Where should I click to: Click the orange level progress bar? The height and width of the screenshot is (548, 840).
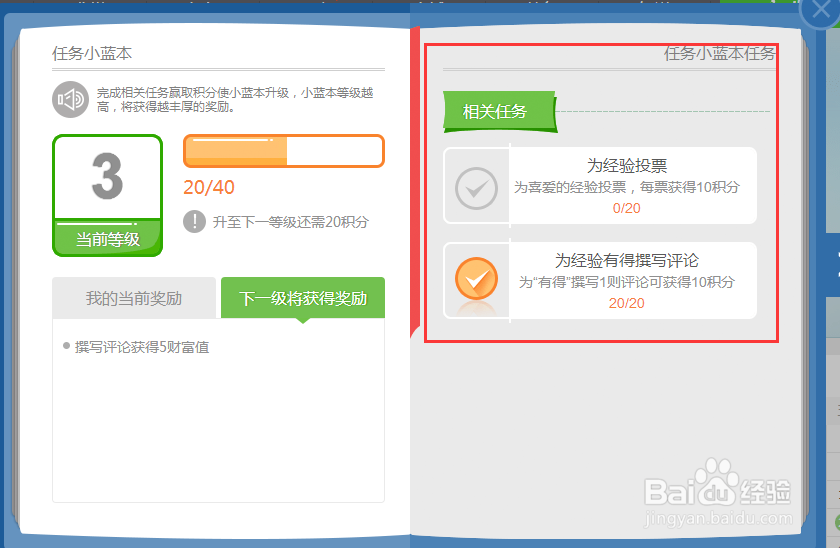(x=284, y=151)
